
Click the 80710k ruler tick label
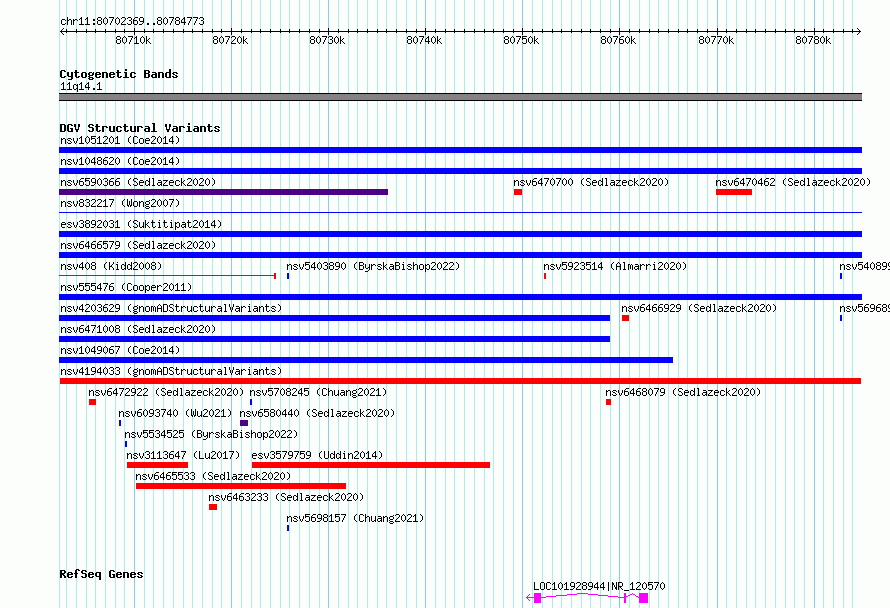(133, 40)
